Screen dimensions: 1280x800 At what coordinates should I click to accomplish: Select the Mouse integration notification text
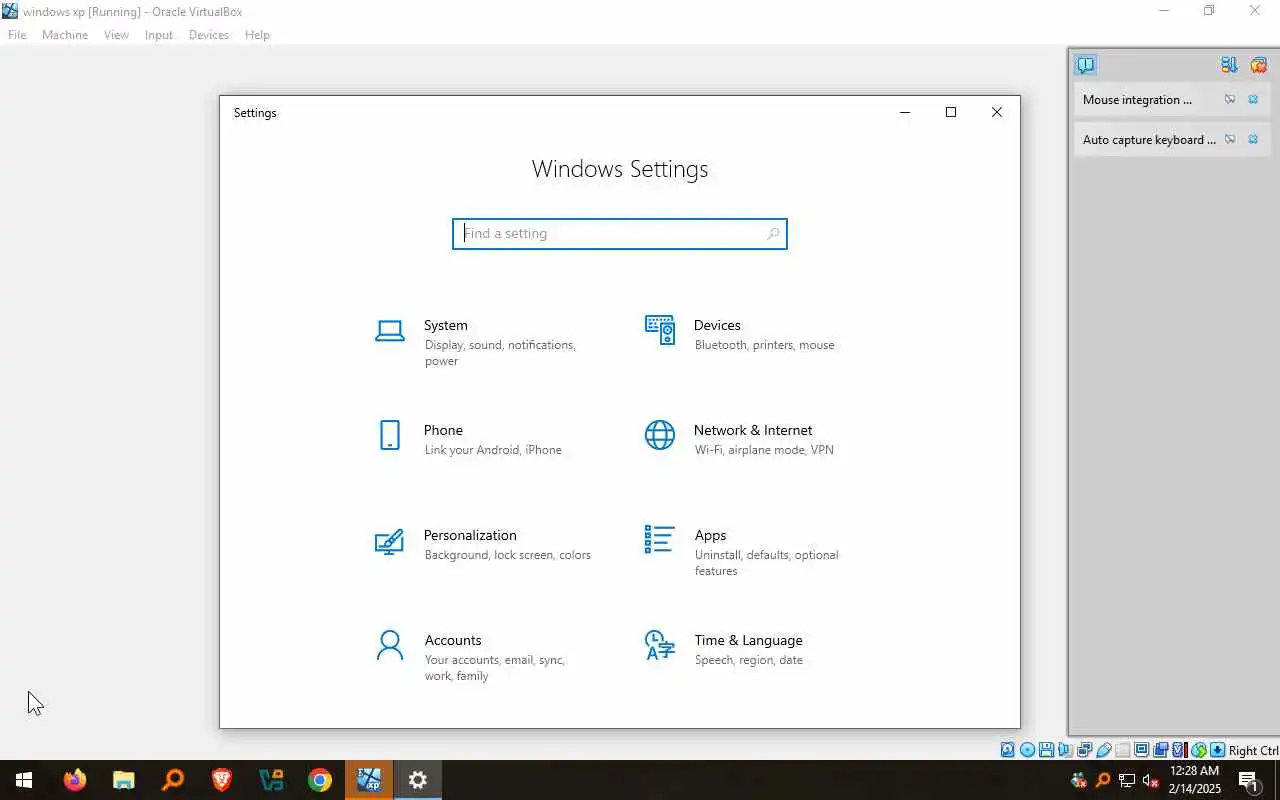coord(1137,100)
